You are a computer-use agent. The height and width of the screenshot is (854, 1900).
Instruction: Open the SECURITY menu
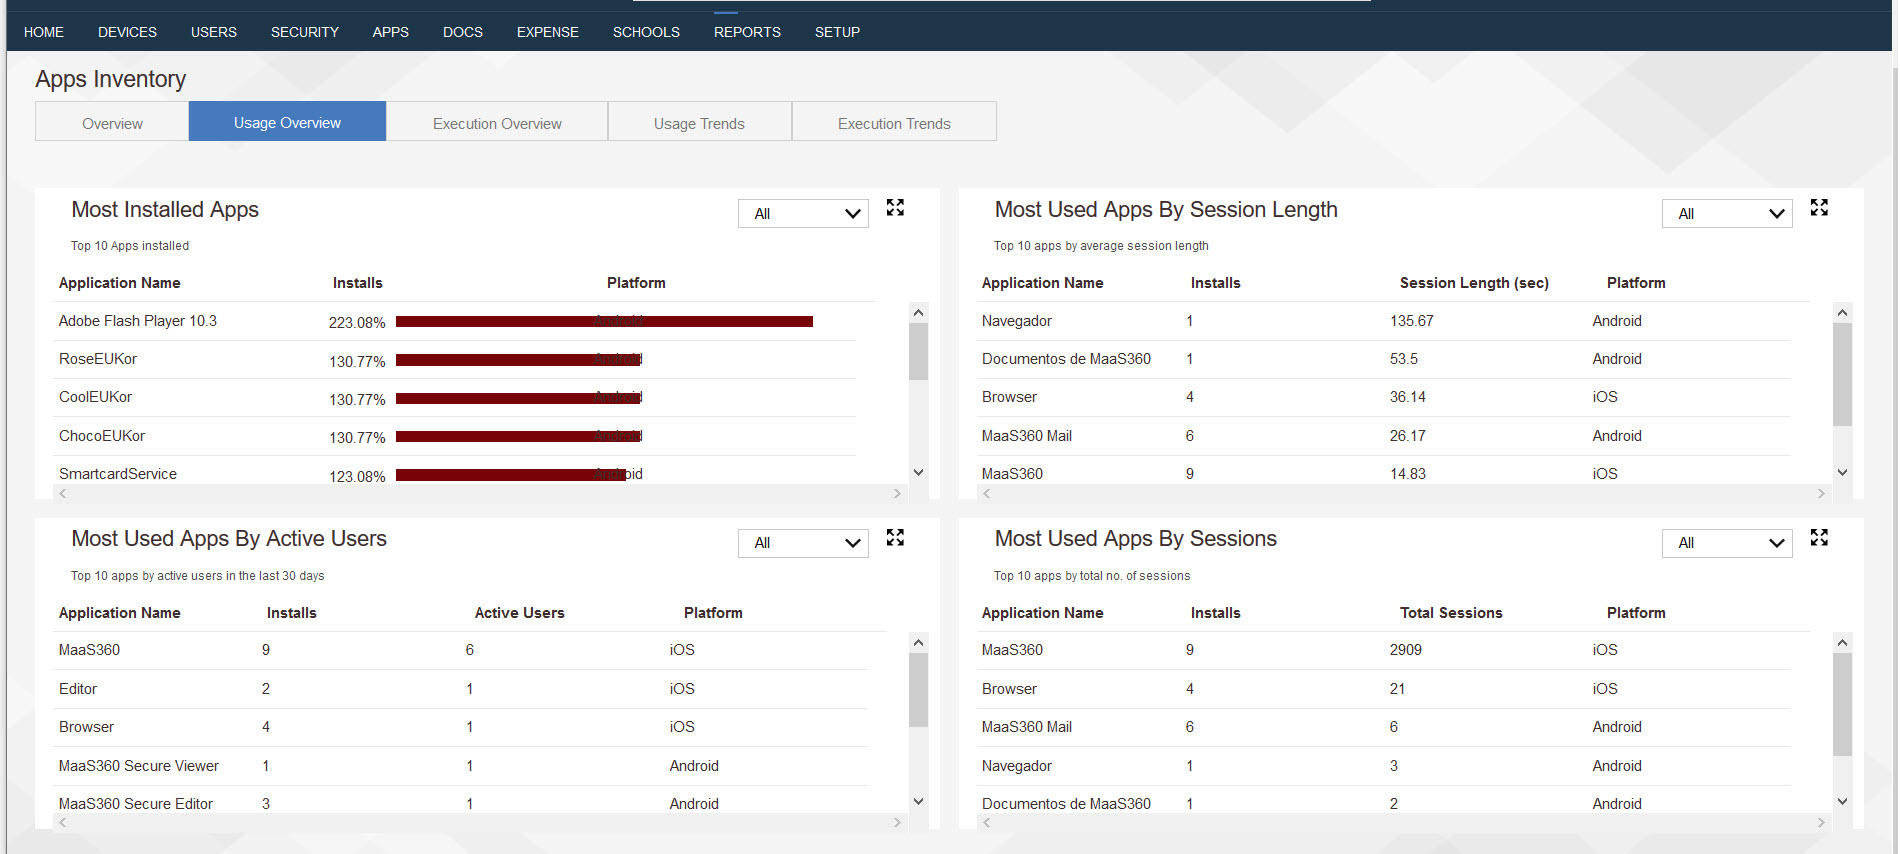[305, 32]
